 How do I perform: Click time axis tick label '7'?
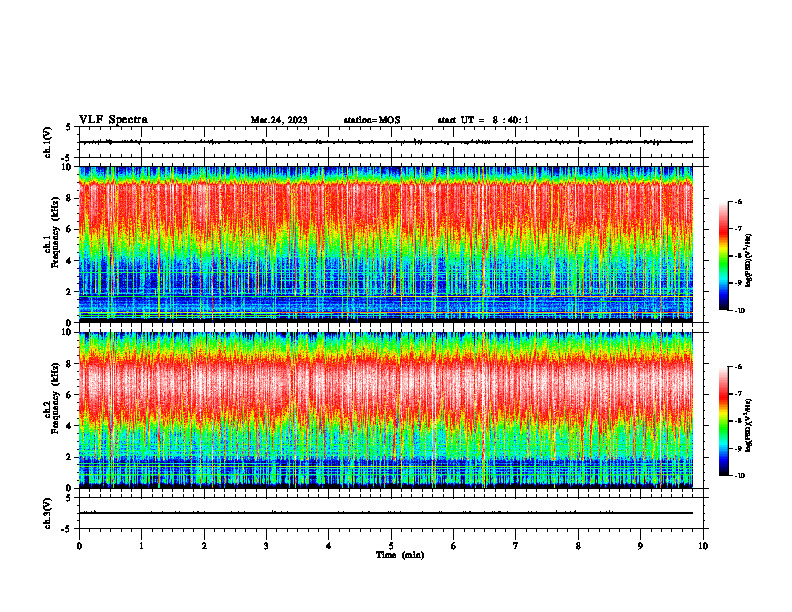pos(516,546)
